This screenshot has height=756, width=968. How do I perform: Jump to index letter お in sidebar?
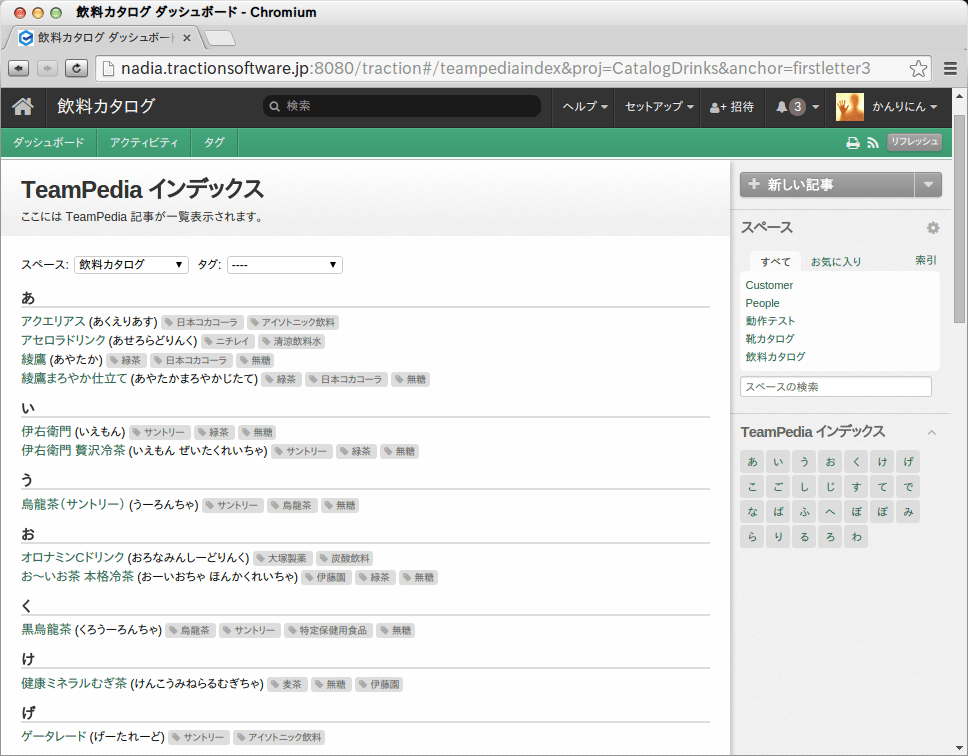click(x=830, y=462)
